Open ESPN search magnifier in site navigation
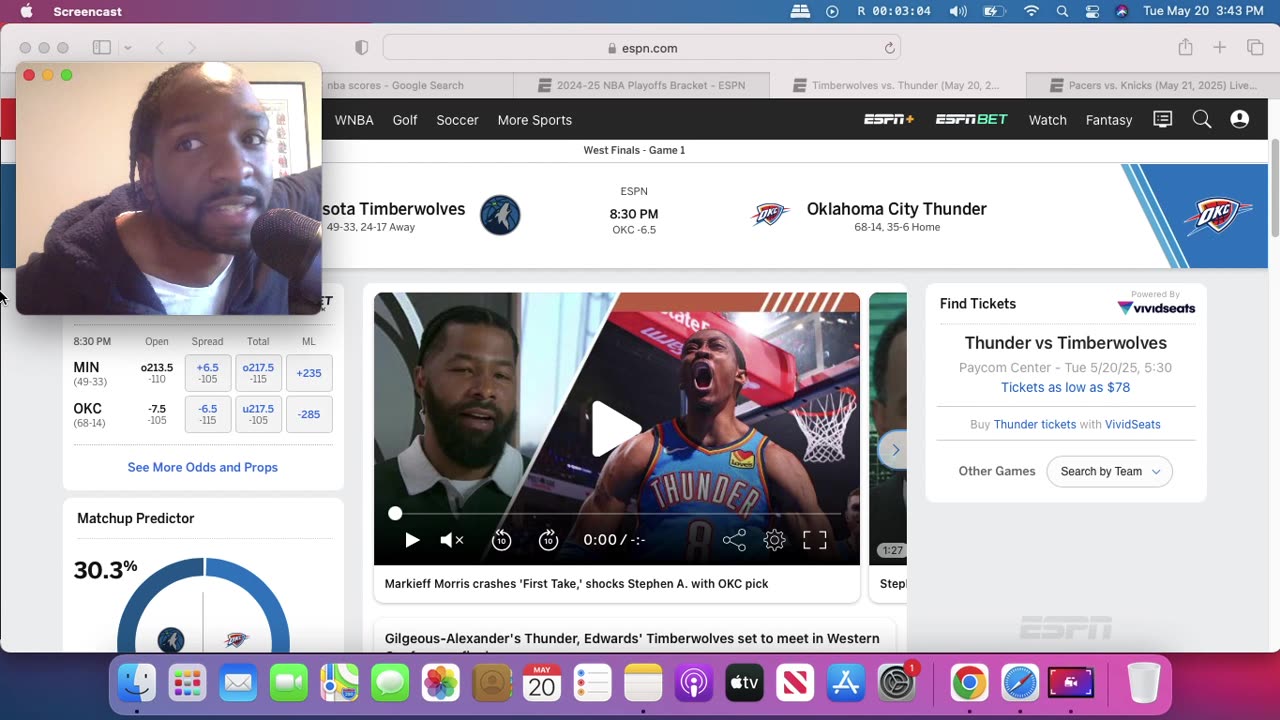Image resolution: width=1280 pixels, height=720 pixels. coord(1202,120)
